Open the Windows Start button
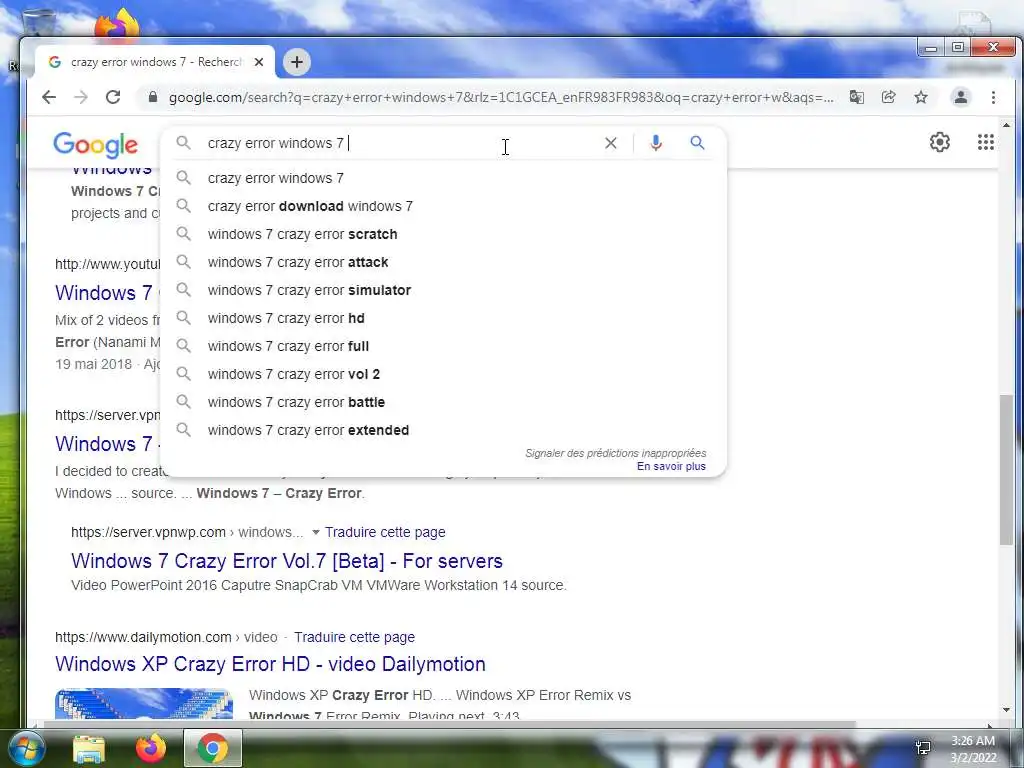Screen dimensions: 1024x768 [25, 748]
